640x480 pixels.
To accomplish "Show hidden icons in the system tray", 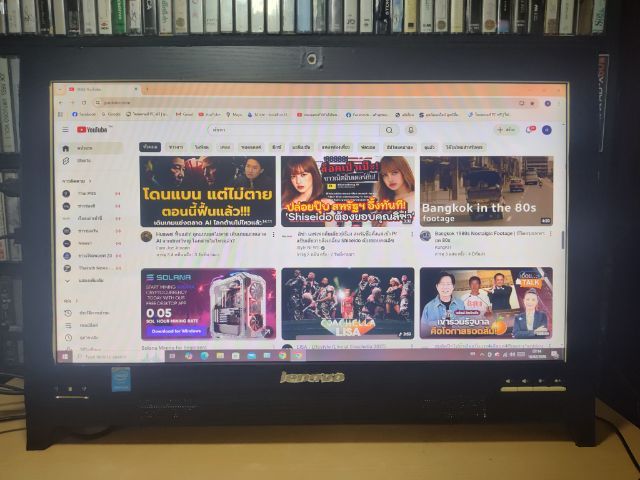I will pyautogui.click(x=482, y=355).
